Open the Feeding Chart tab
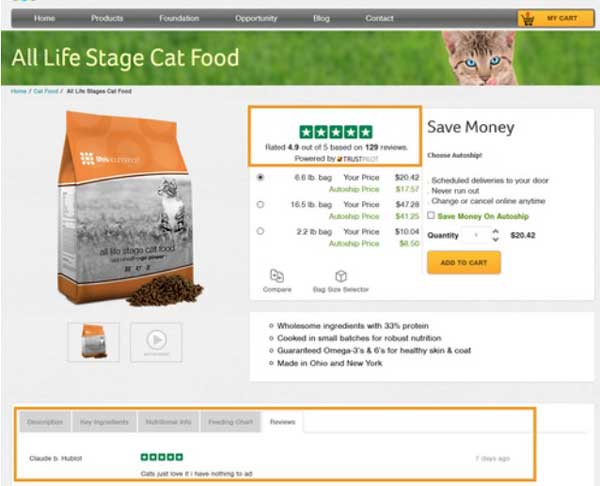The width and height of the screenshot is (600, 486). pyautogui.click(x=229, y=422)
